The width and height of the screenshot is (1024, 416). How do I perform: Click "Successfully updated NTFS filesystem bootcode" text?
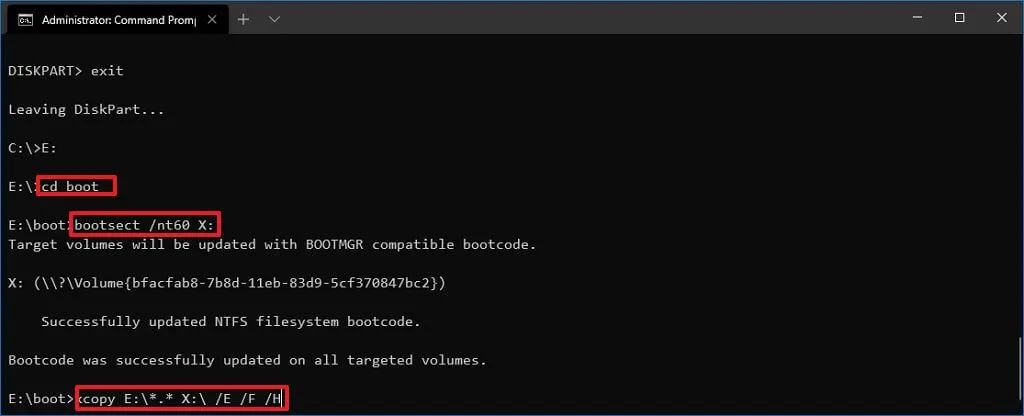click(230, 322)
